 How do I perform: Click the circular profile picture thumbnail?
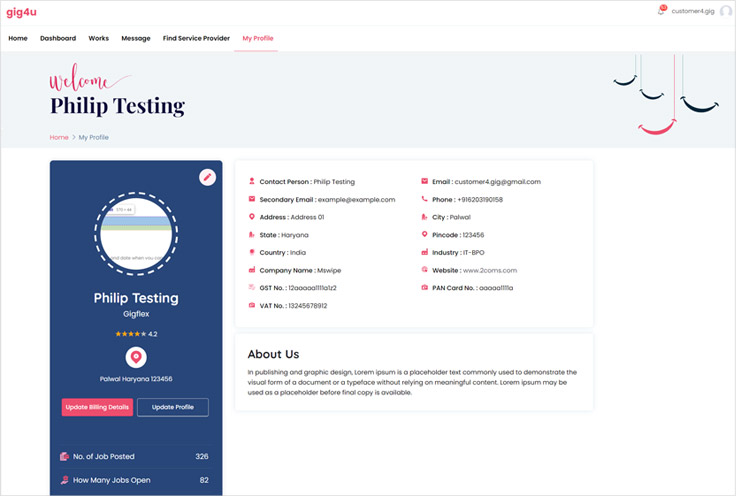tap(136, 234)
